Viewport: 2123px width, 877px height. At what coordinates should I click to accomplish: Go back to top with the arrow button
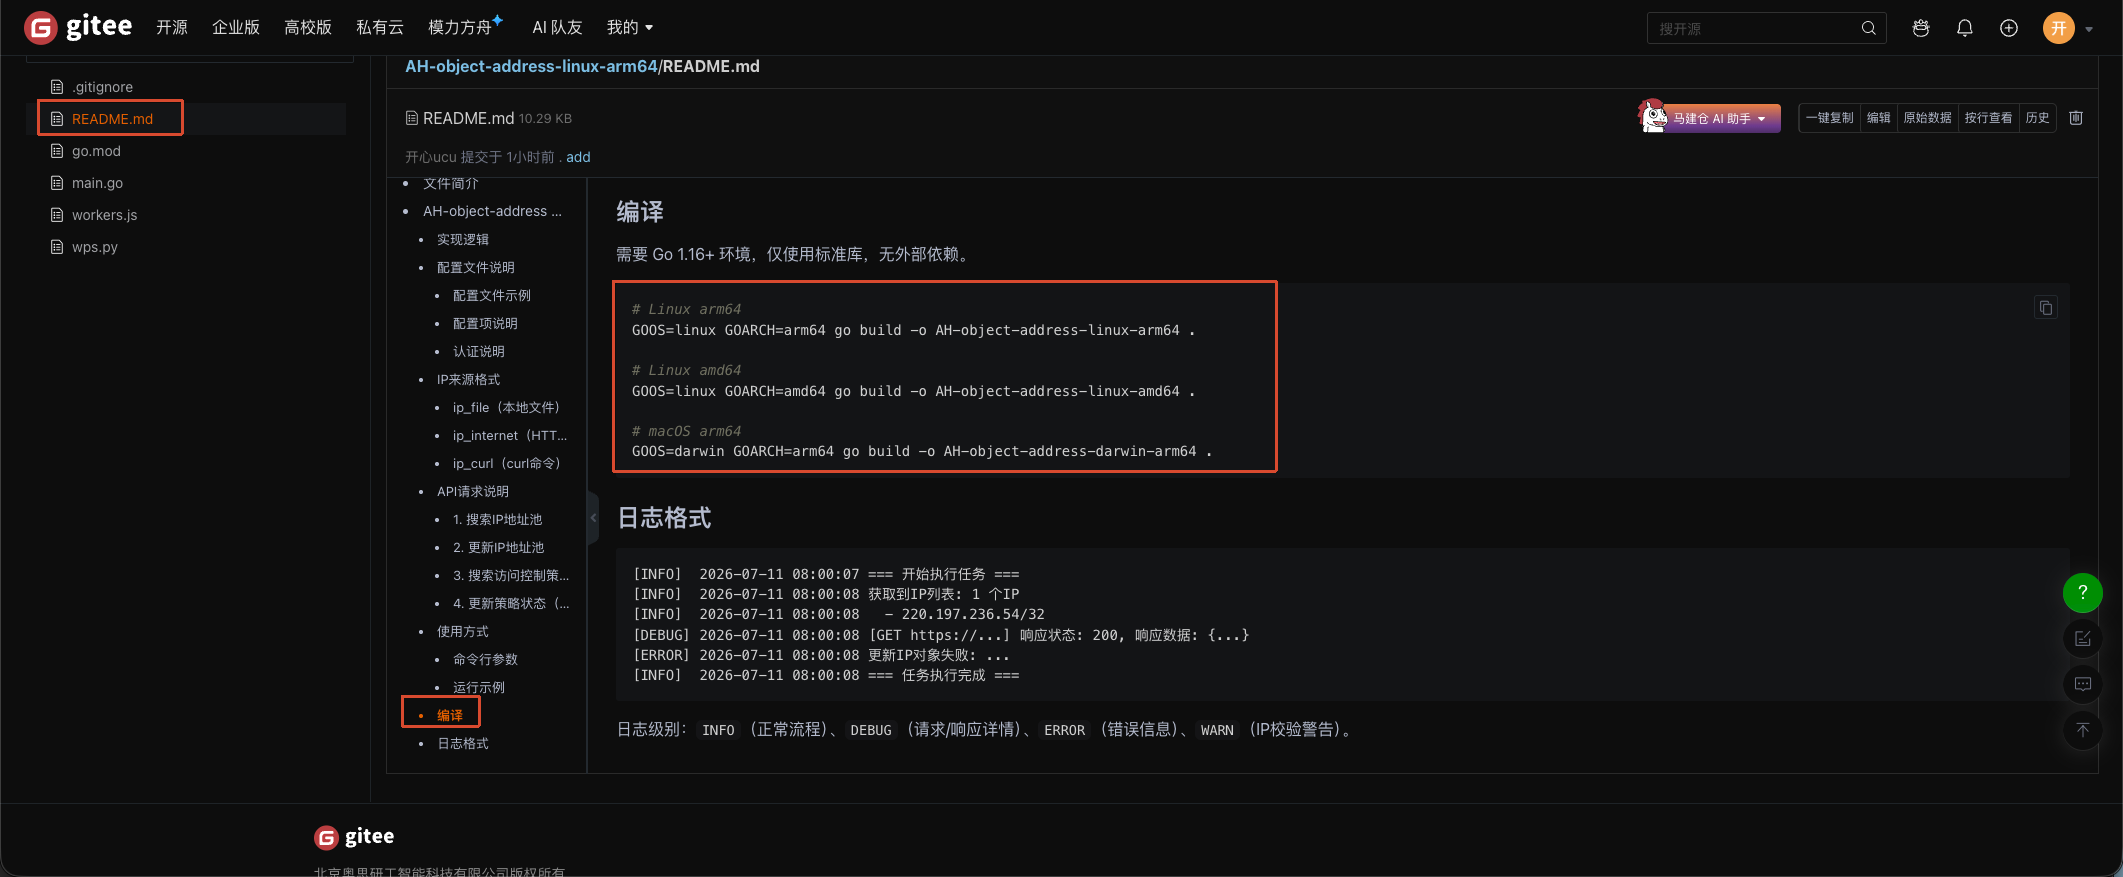tap(2083, 730)
